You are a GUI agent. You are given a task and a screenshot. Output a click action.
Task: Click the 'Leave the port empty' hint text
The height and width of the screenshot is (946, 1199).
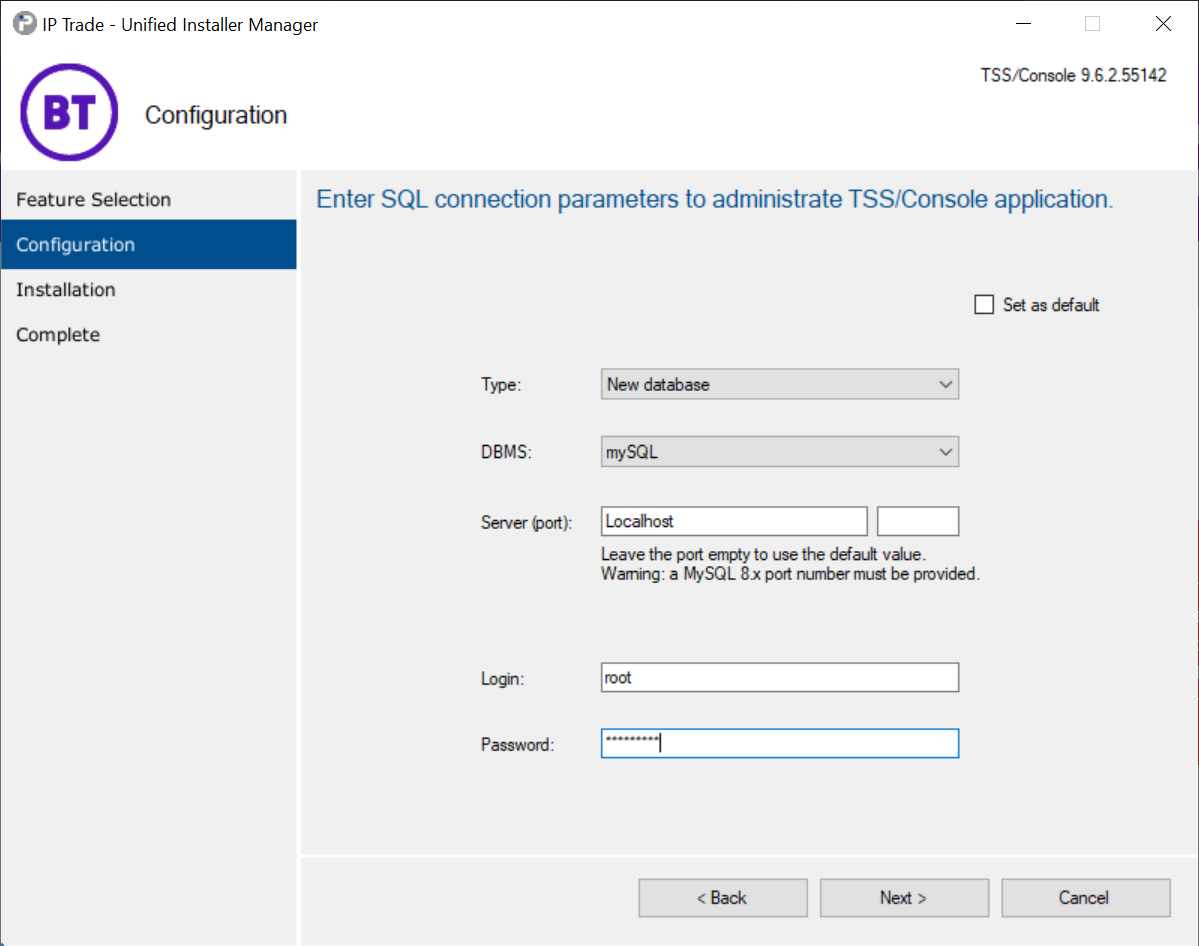click(763, 554)
